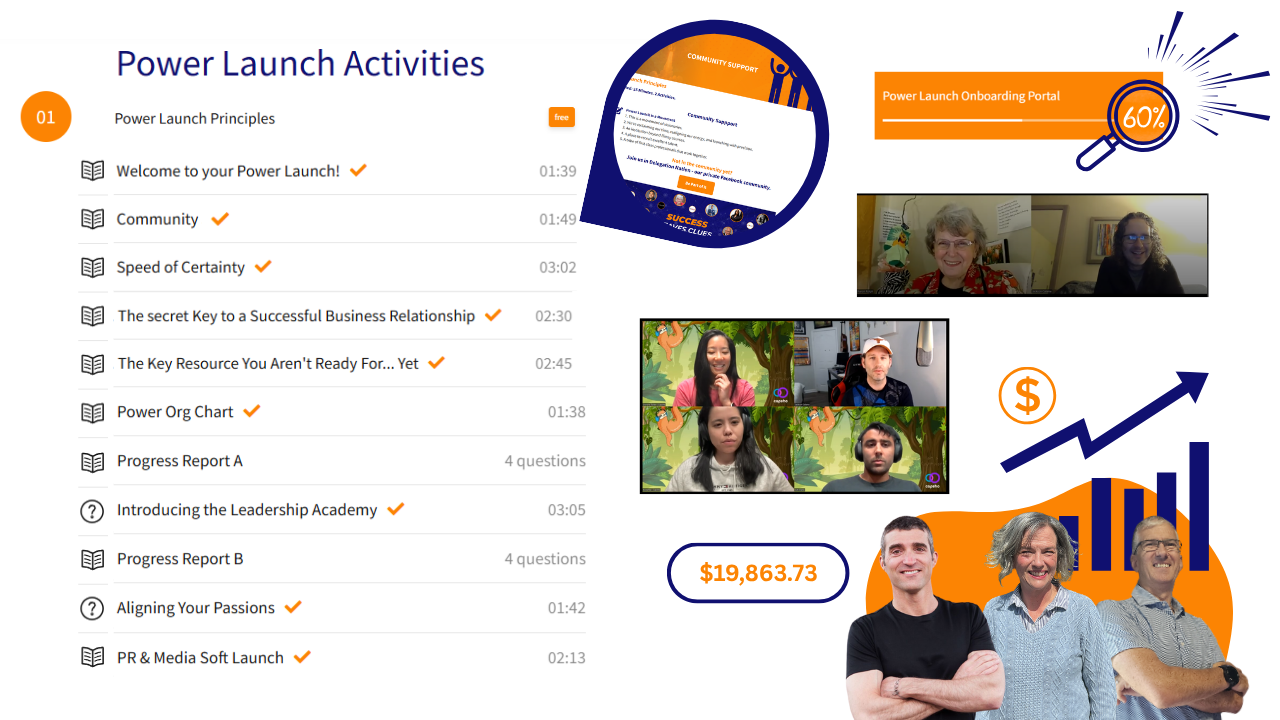Collapse the Power Launch Principles section header
The width and height of the screenshot is (1280, 720).
click(195, 118)
